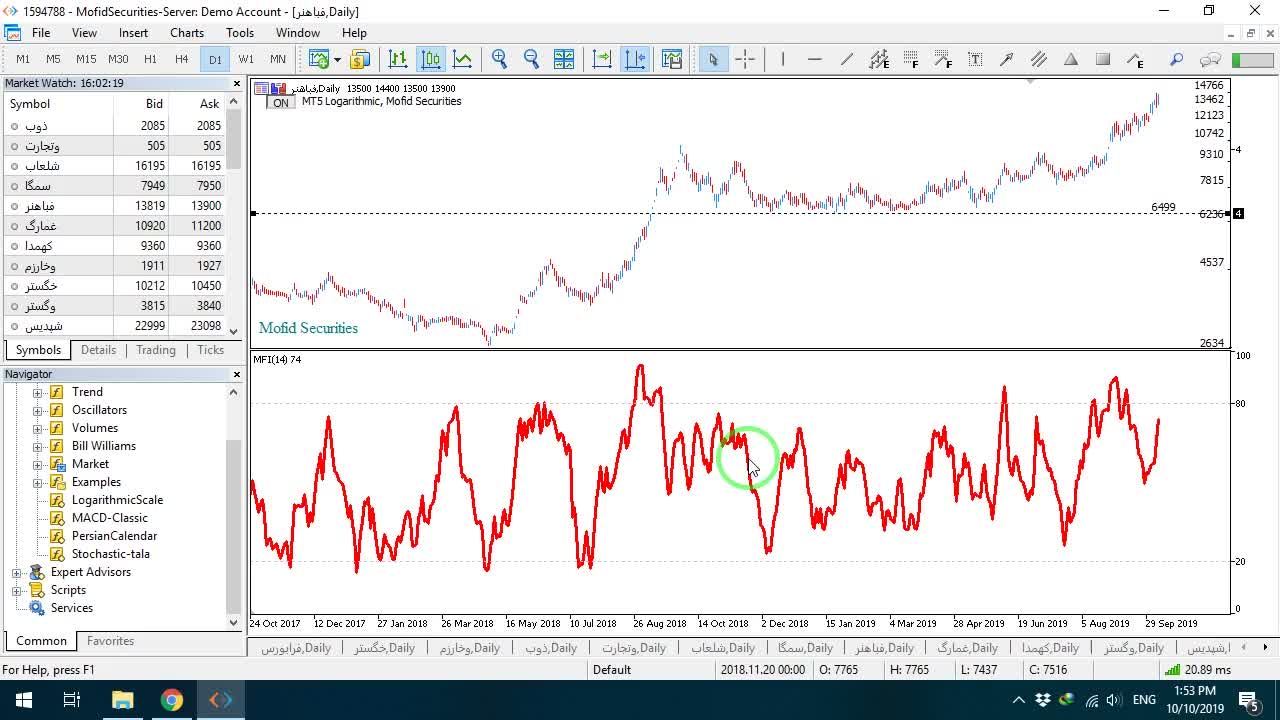Viewport: 1280px width, 720px height.
Task: Select the parallel lines drawing tool
Action: 1039,59
